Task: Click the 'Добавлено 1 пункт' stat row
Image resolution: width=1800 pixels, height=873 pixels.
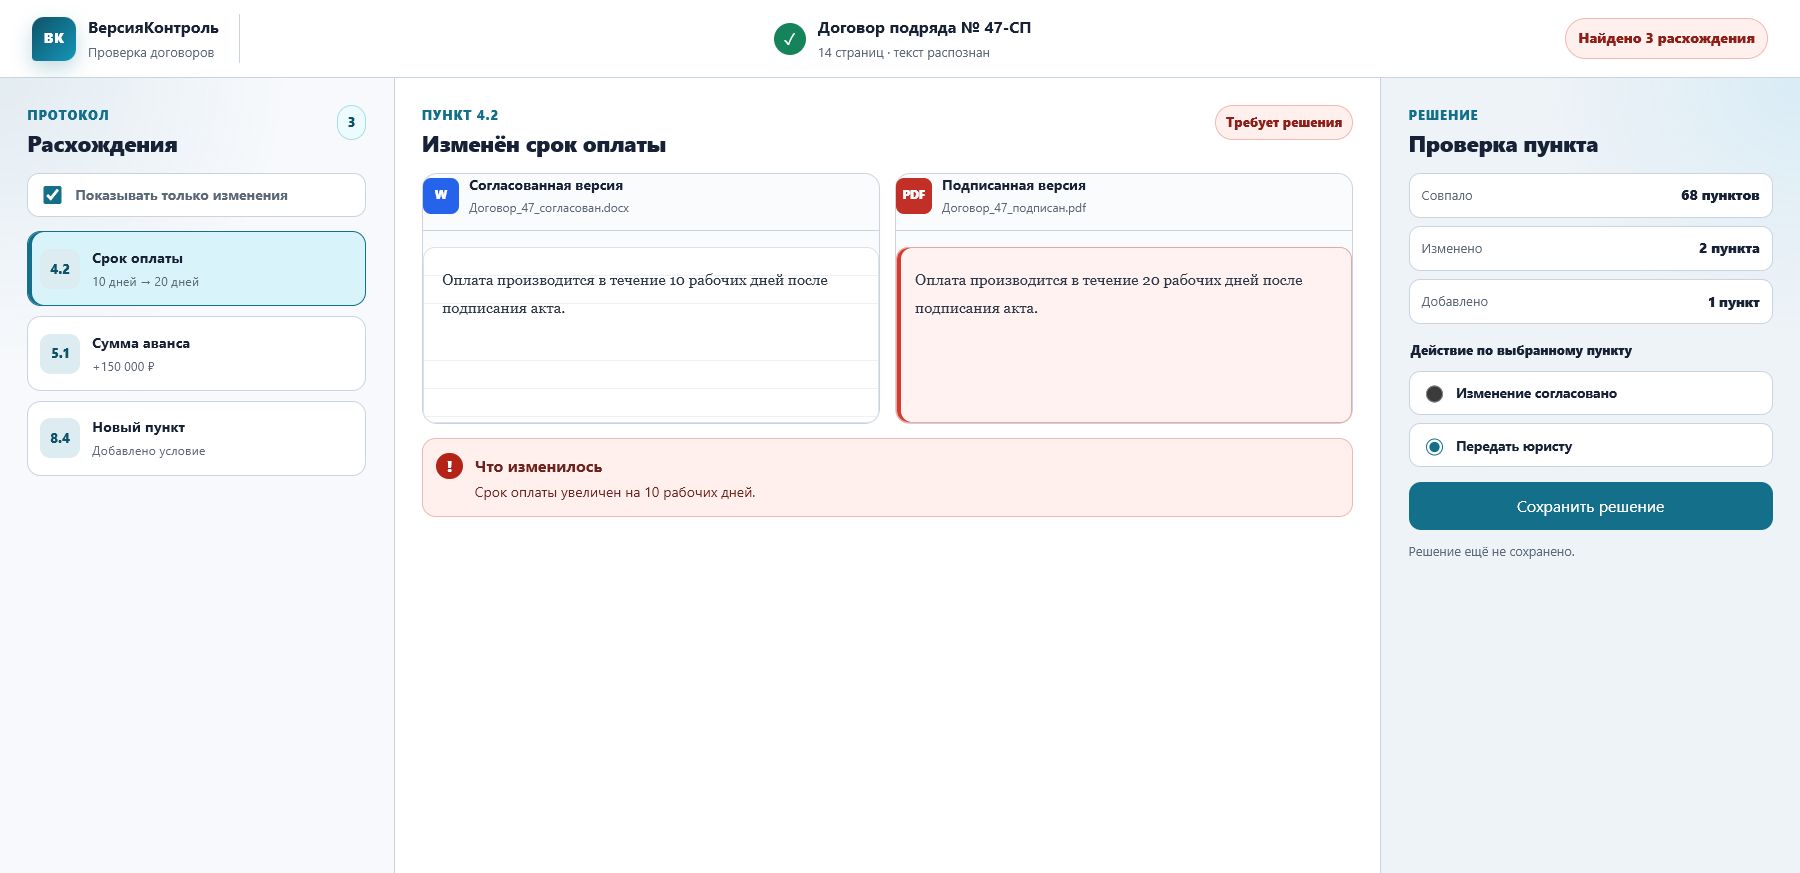Action: coord(1590,301)
